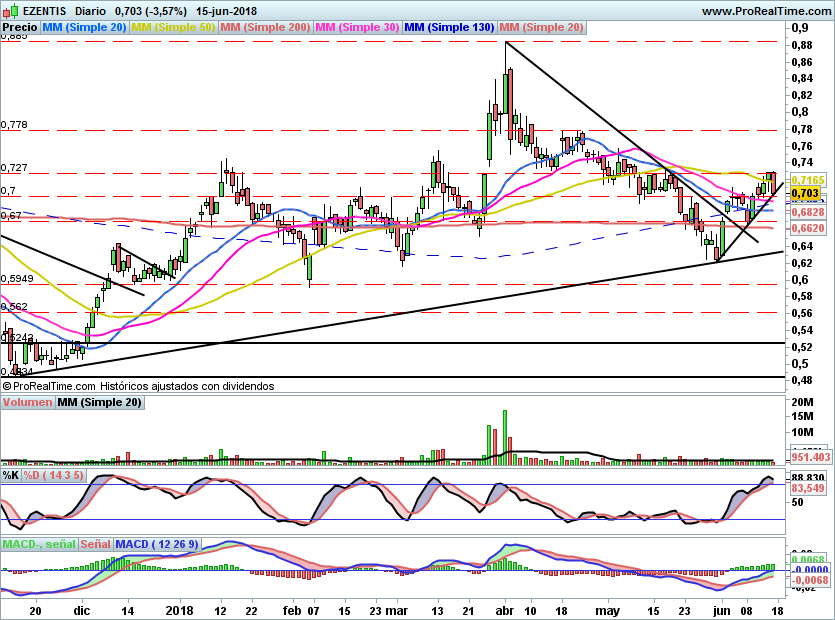This screenshot has width=835, height=620.
Task: Click the candlestick icon beside EZENTIS
Action: point(11,10)
